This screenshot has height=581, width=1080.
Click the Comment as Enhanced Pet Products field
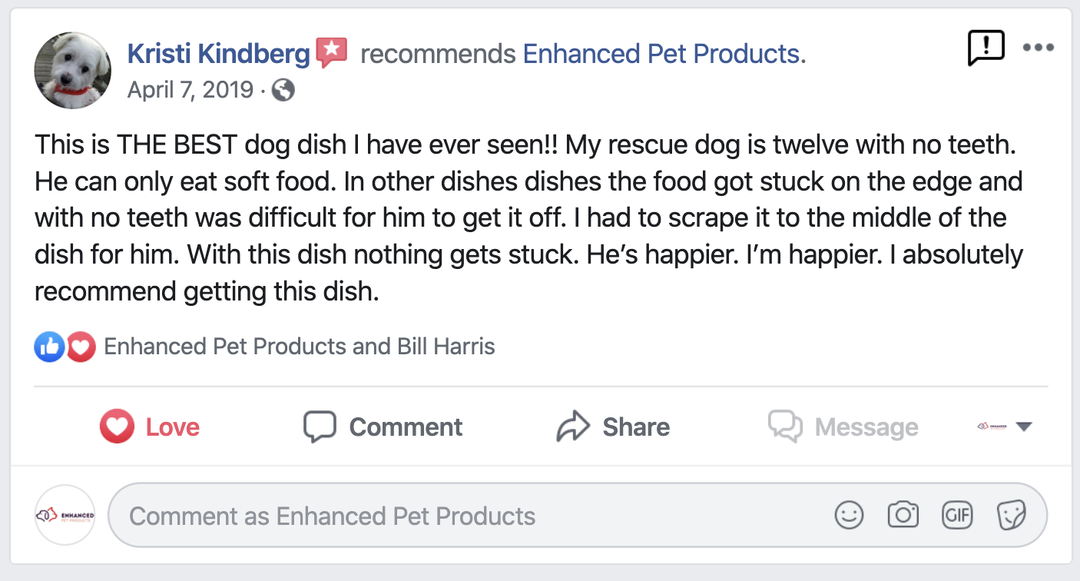(x=470, y=516)
